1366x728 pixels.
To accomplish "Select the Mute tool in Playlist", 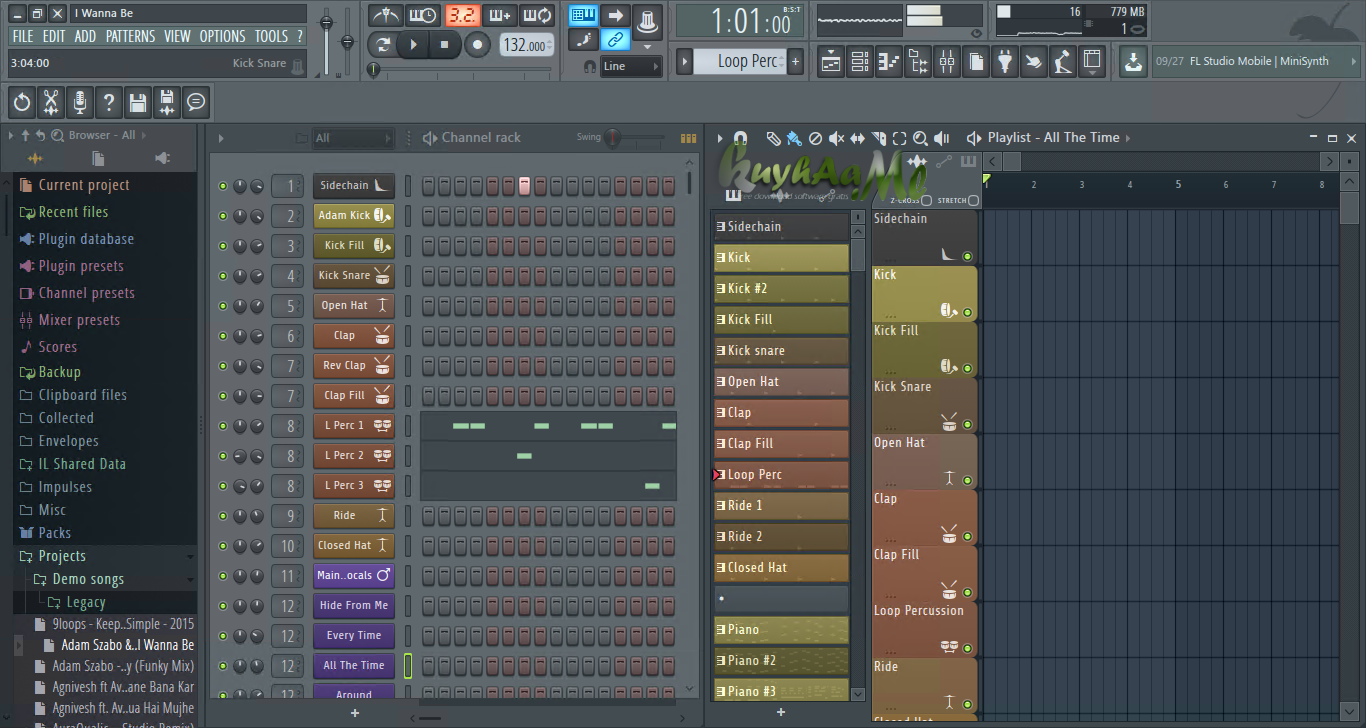I will [x=836, y=138].
